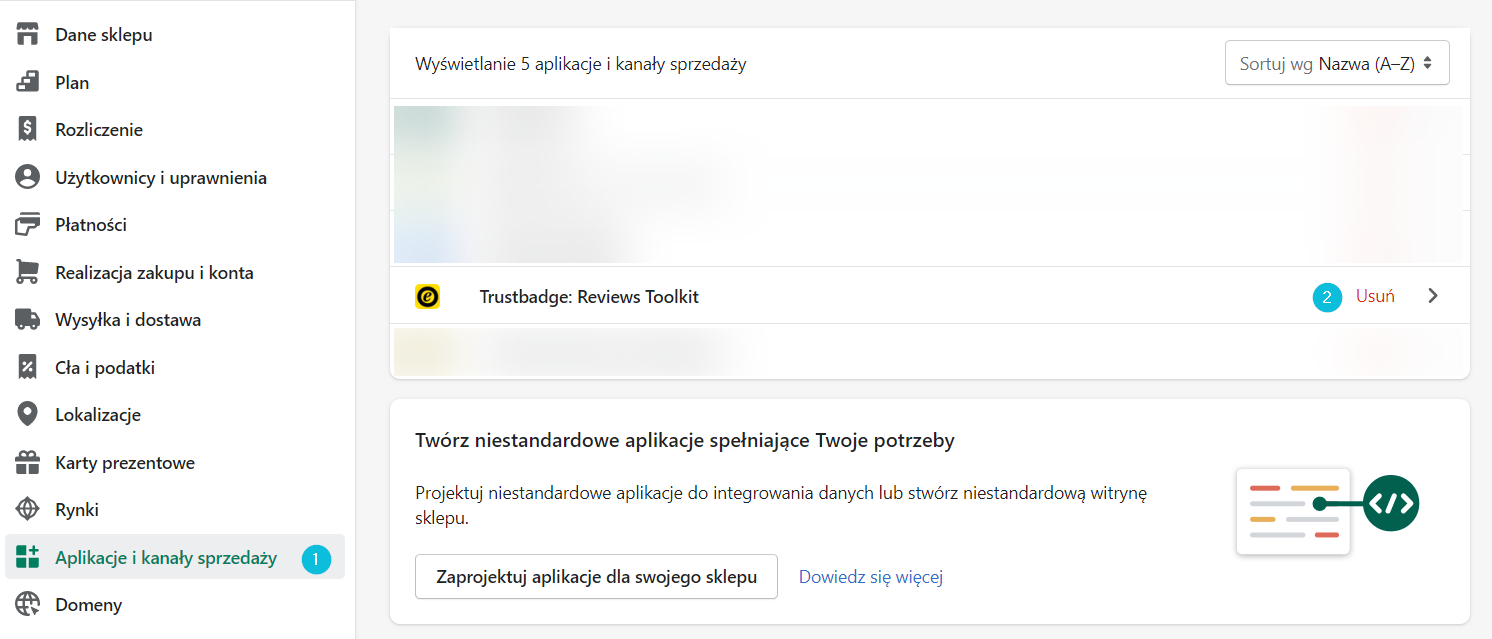Expand Trustbadge row with chevron arrow

tap(1433, 296)
